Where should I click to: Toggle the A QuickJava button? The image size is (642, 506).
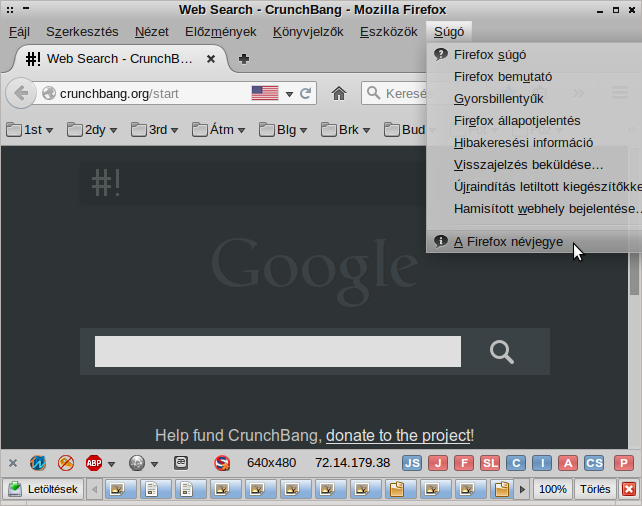pyautogui.click(x=568, y=463)
